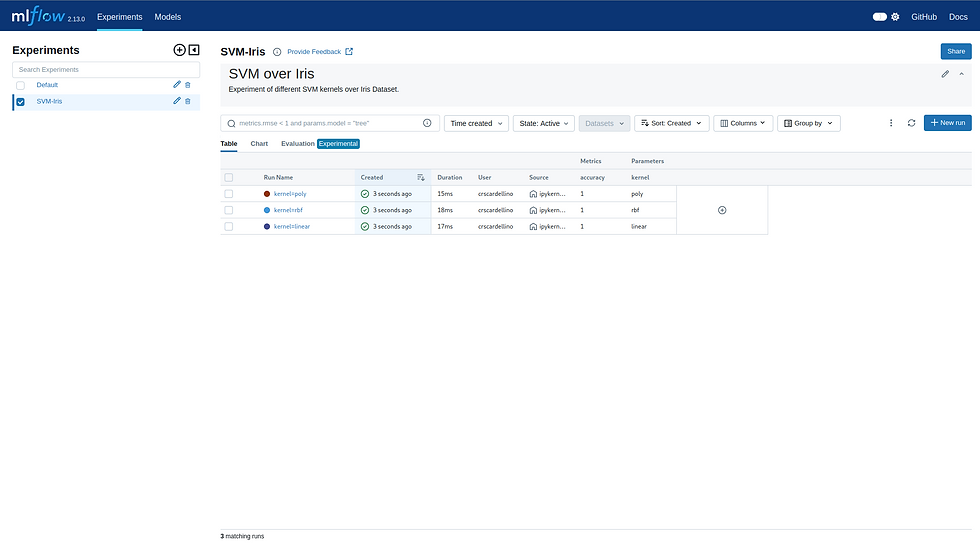
Task: Open the Time created dropdown
Action: point(476,123)
